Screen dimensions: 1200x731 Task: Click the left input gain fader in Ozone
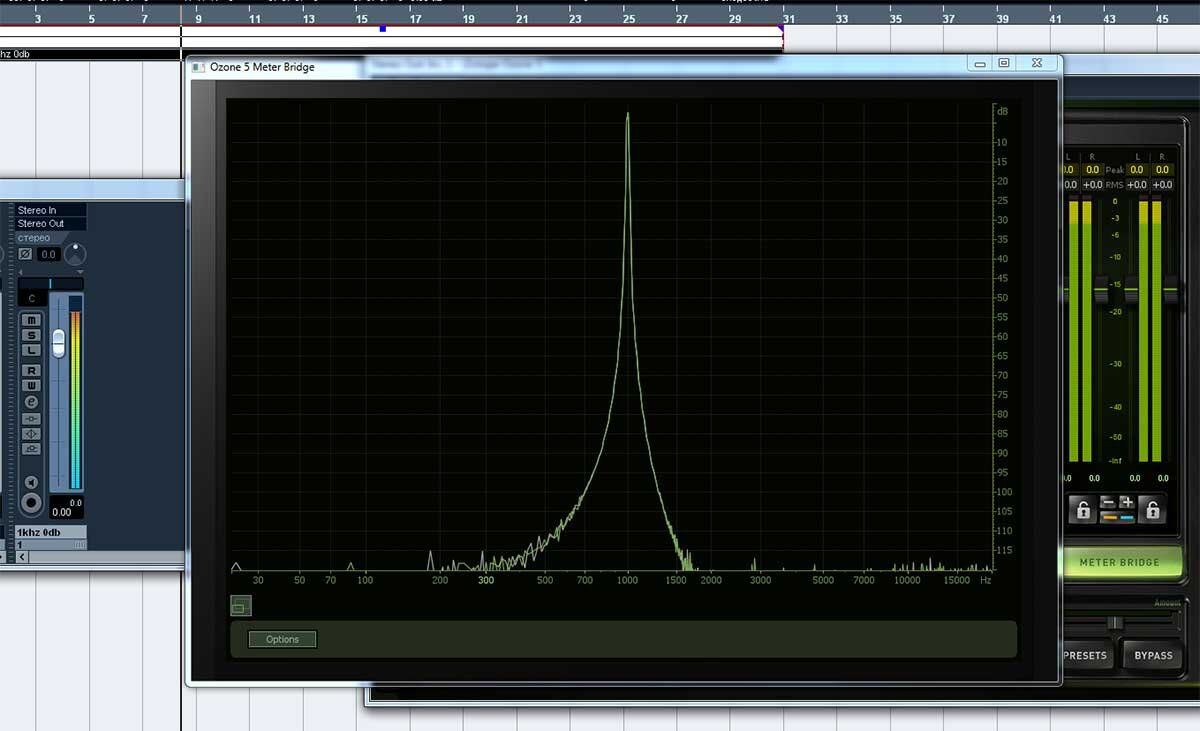click(1102, 289)
